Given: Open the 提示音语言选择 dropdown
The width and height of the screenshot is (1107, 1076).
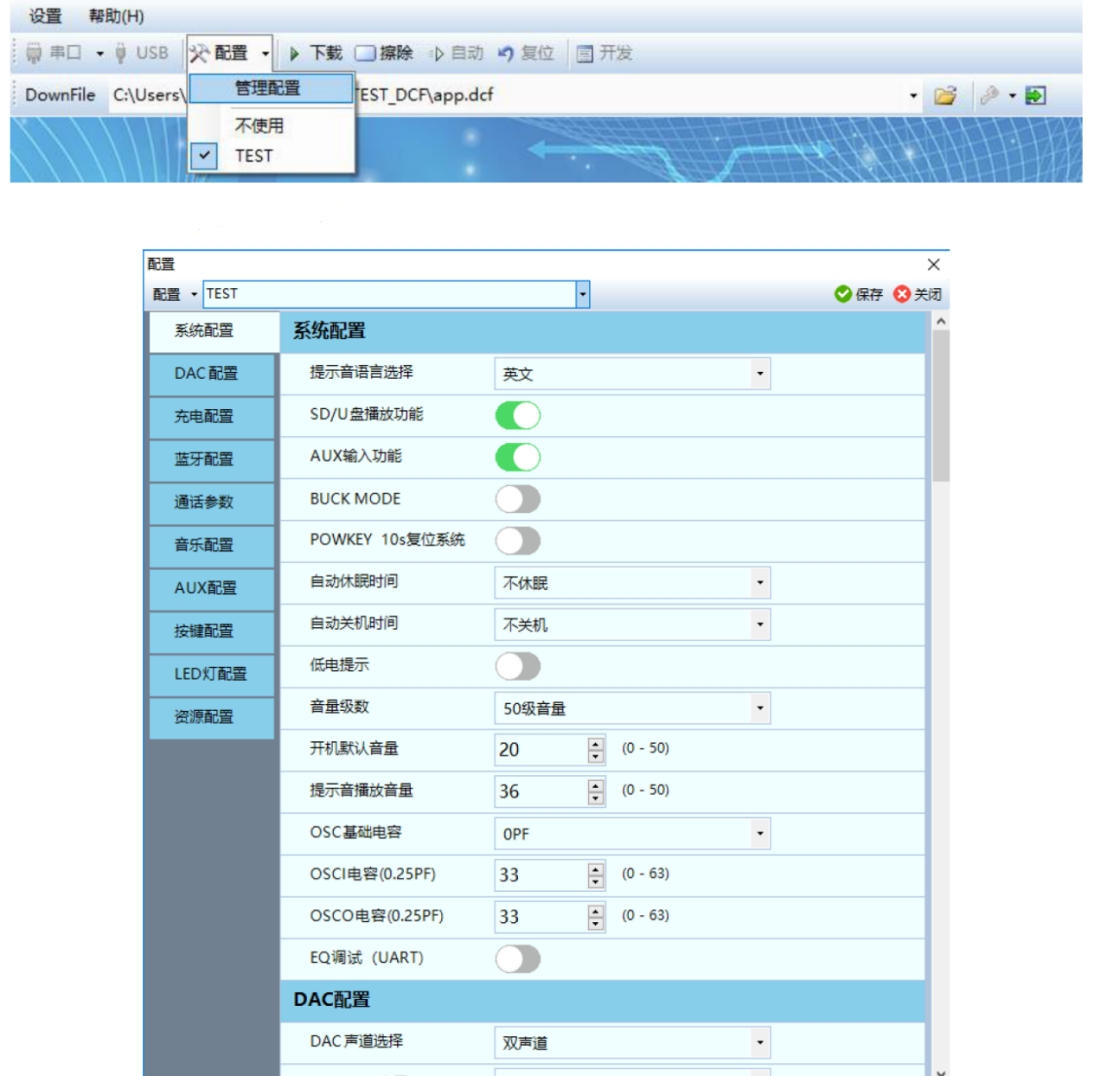Looking at the screenshot, I should coord(633,373).
